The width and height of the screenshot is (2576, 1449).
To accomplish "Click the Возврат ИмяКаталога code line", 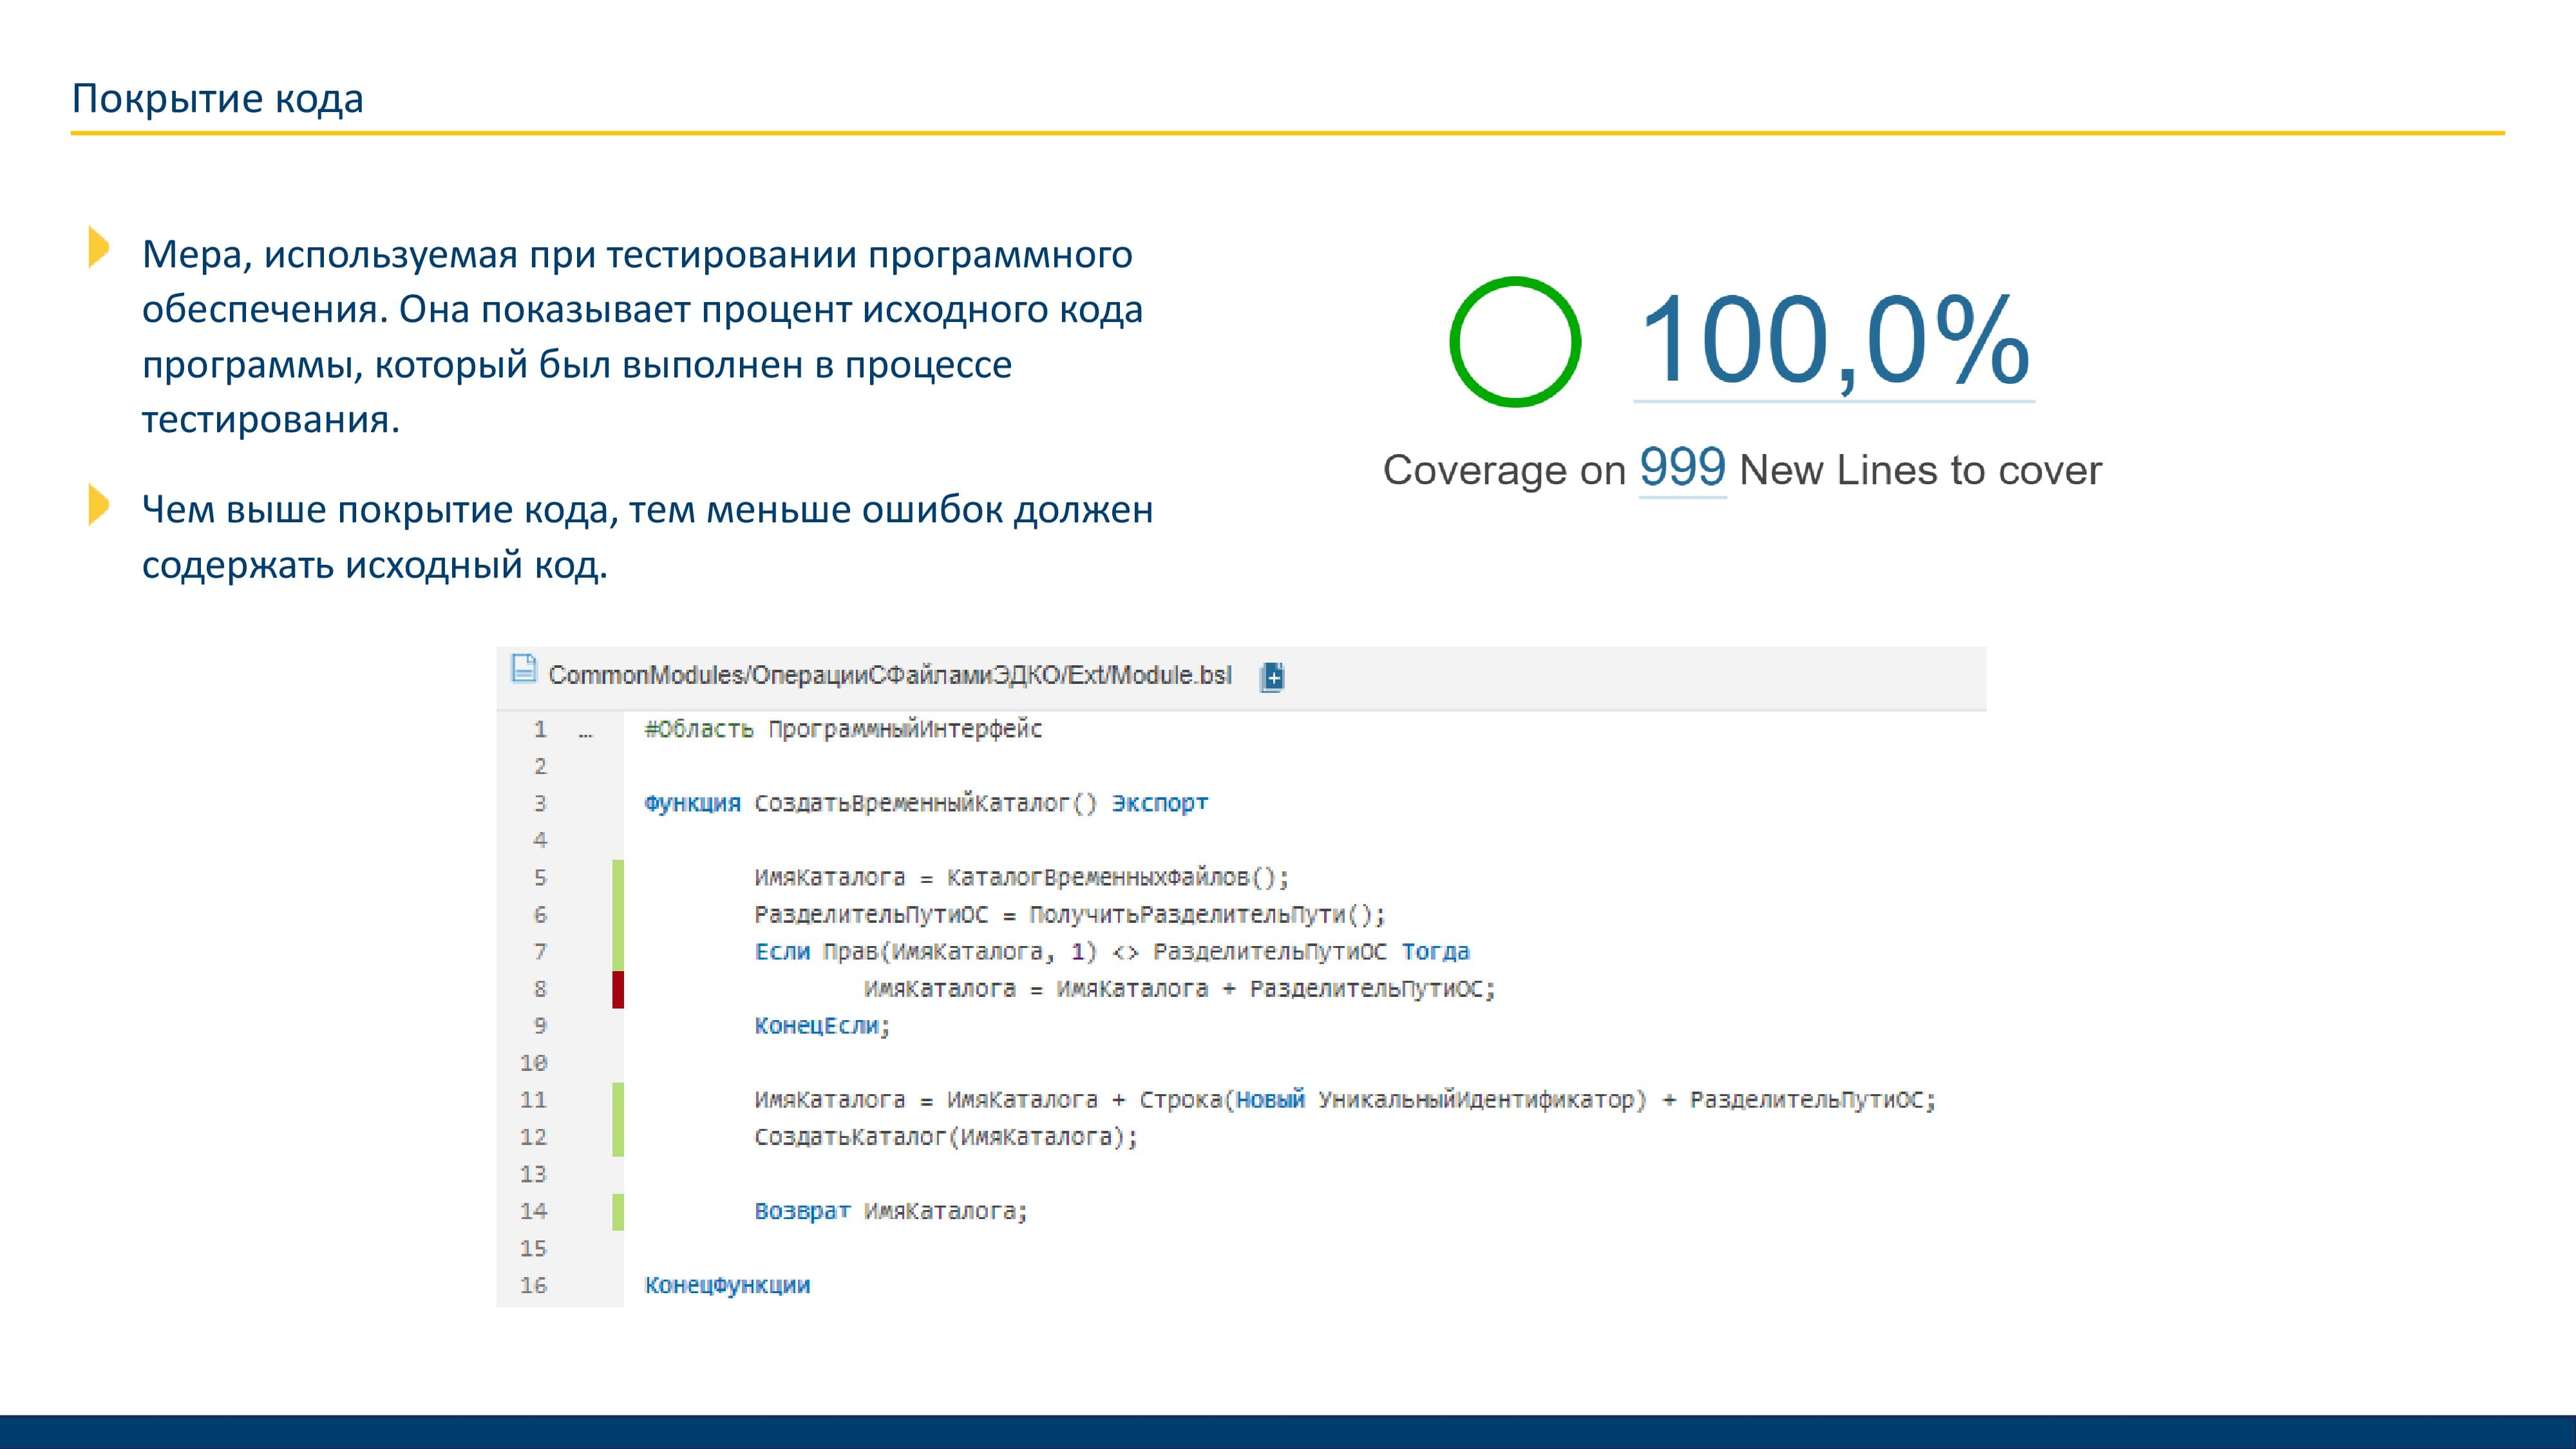I will 890,1211.
